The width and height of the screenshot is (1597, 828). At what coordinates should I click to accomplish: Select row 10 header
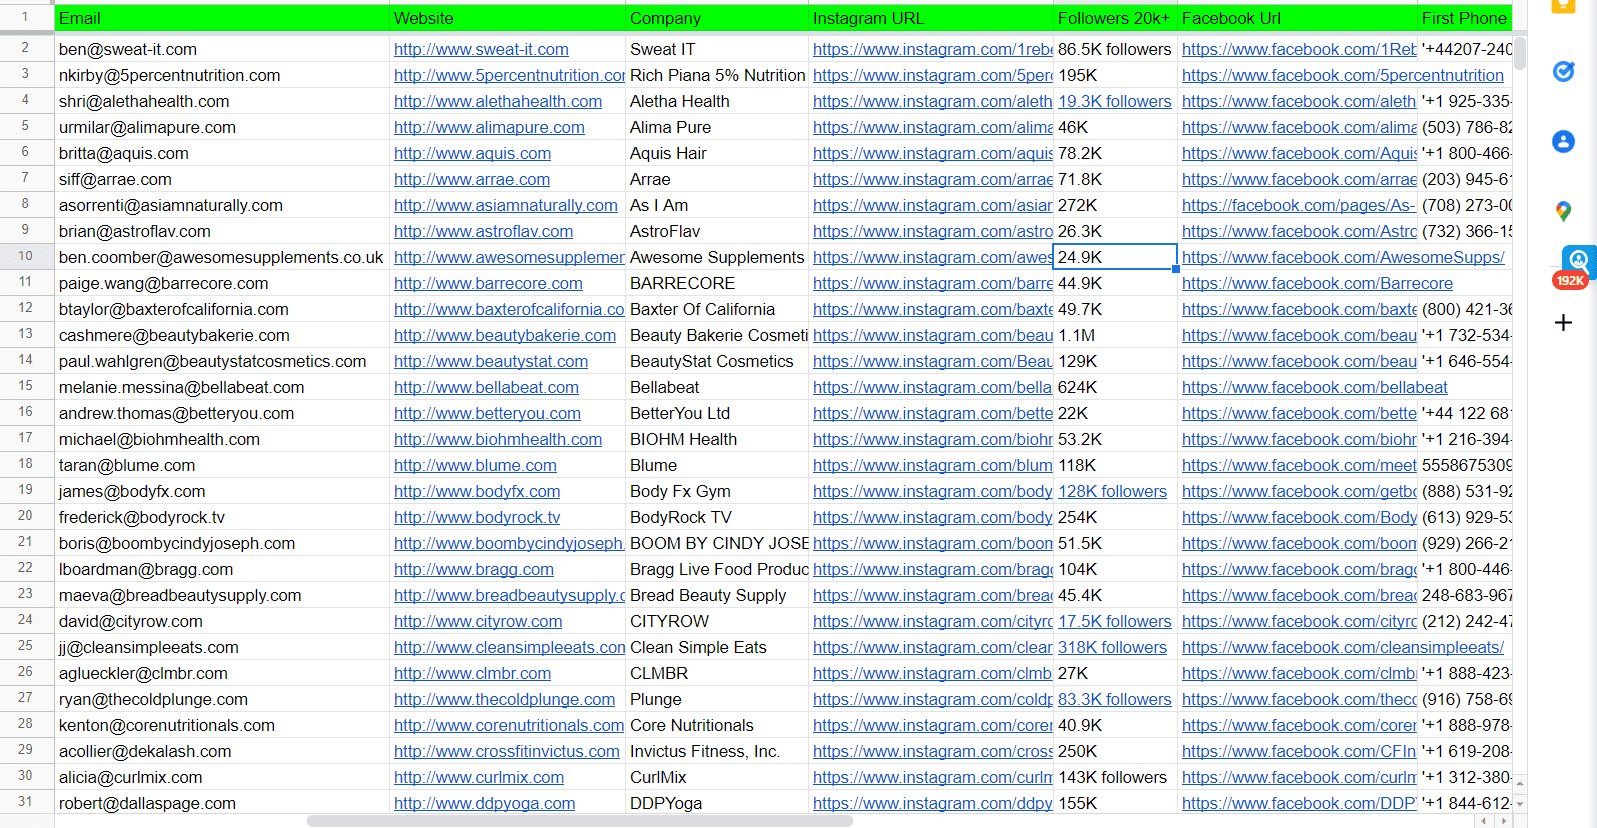26,257
